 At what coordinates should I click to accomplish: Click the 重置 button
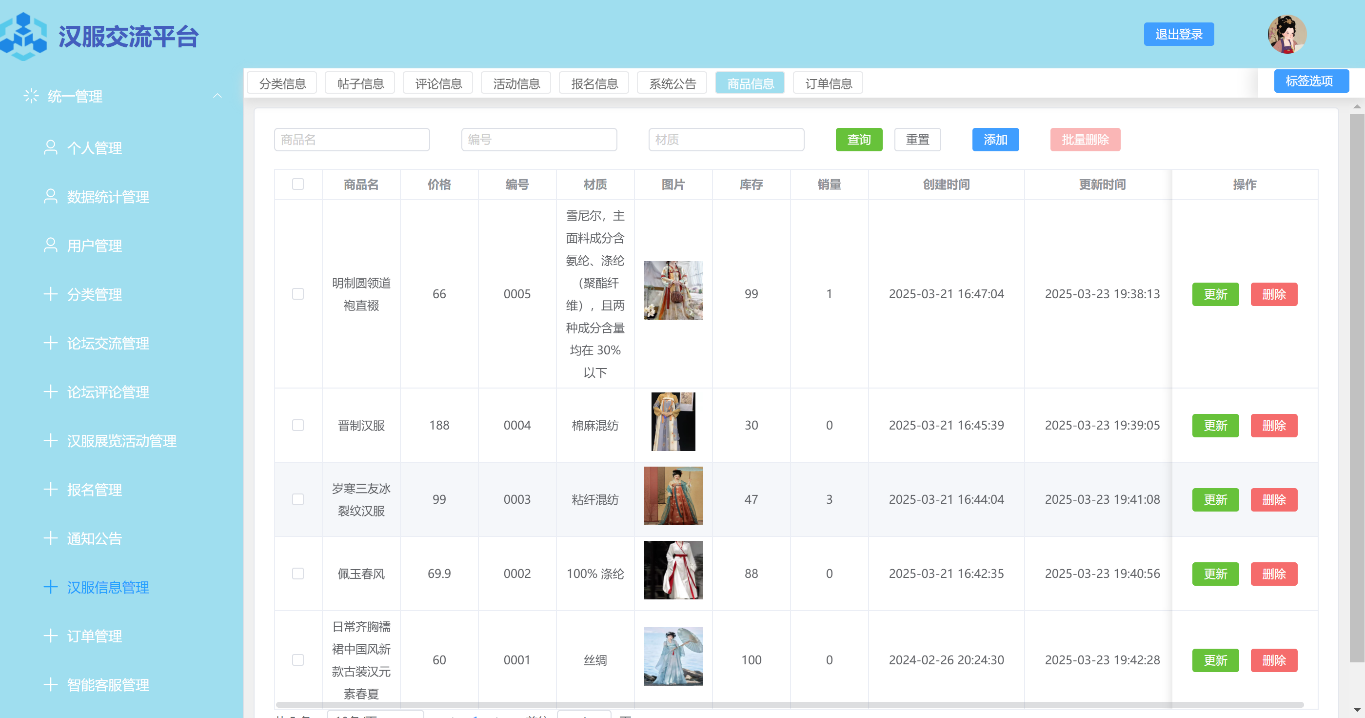[917, 140]
